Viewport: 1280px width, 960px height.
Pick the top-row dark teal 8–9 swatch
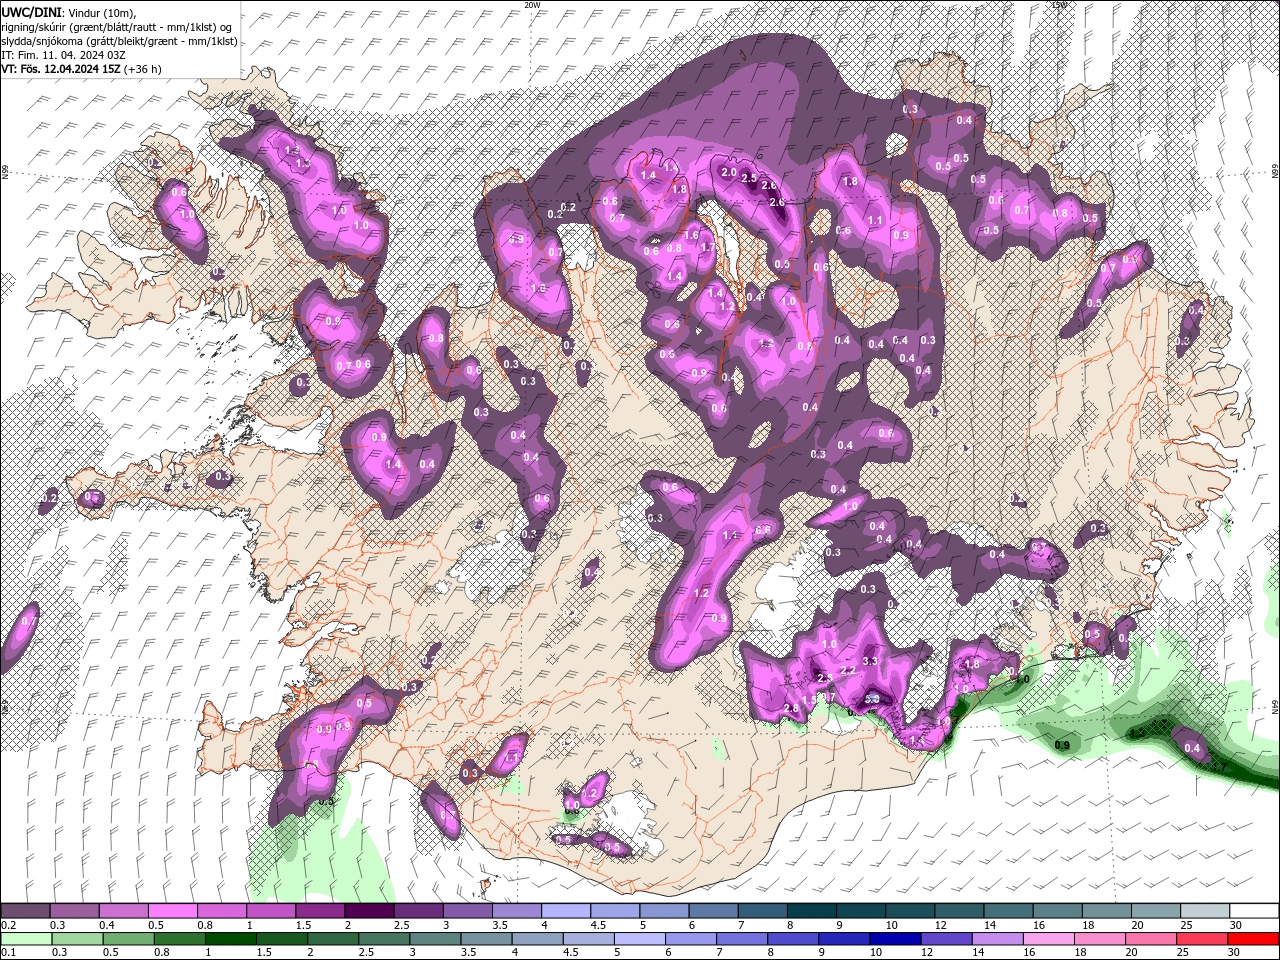pyautogui.click(x=811, y=911)
